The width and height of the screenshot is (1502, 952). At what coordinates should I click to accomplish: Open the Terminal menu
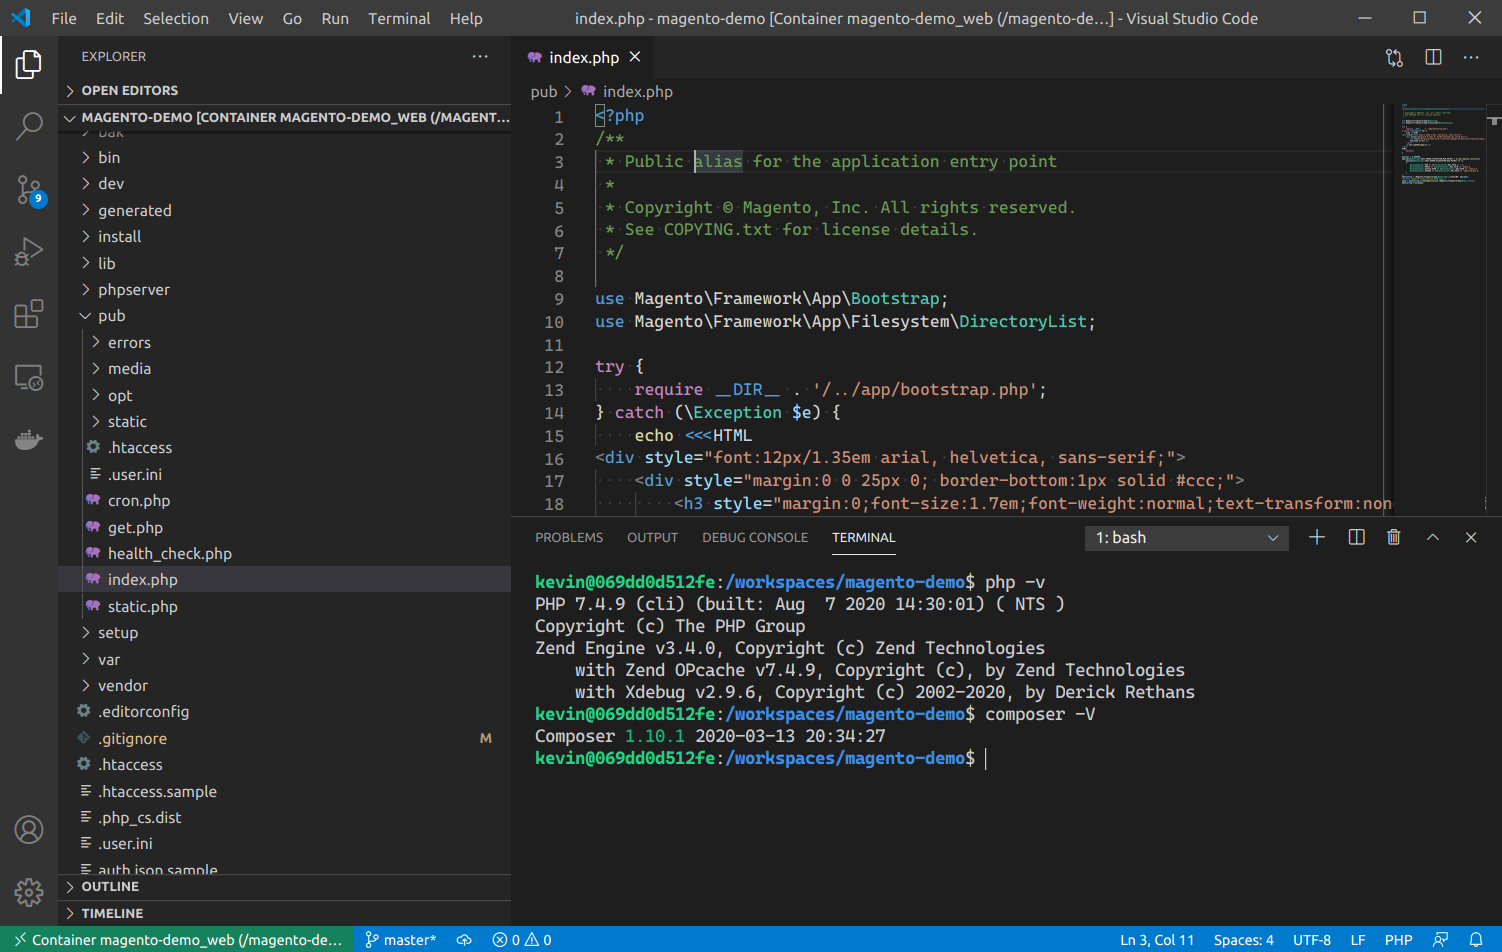click(x=399, y=18)
